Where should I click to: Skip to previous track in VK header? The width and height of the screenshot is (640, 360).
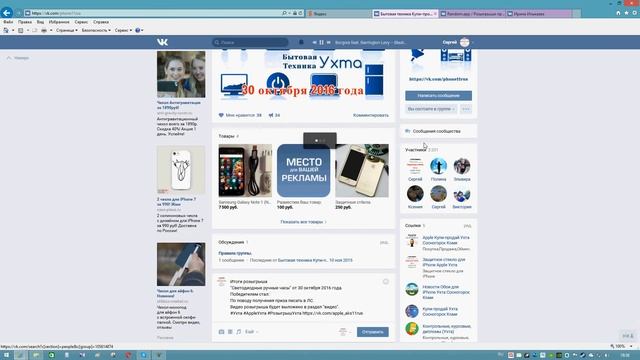[314, 42]
